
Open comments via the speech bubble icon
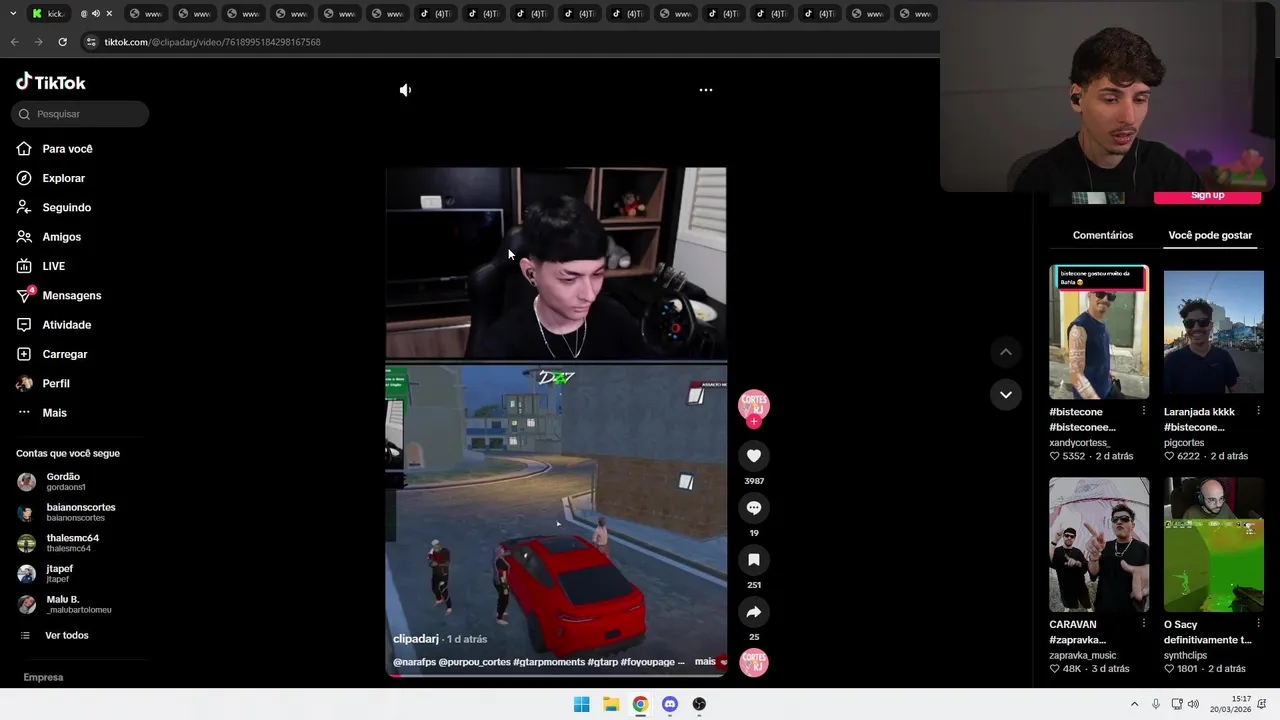(x=754, y=508)
